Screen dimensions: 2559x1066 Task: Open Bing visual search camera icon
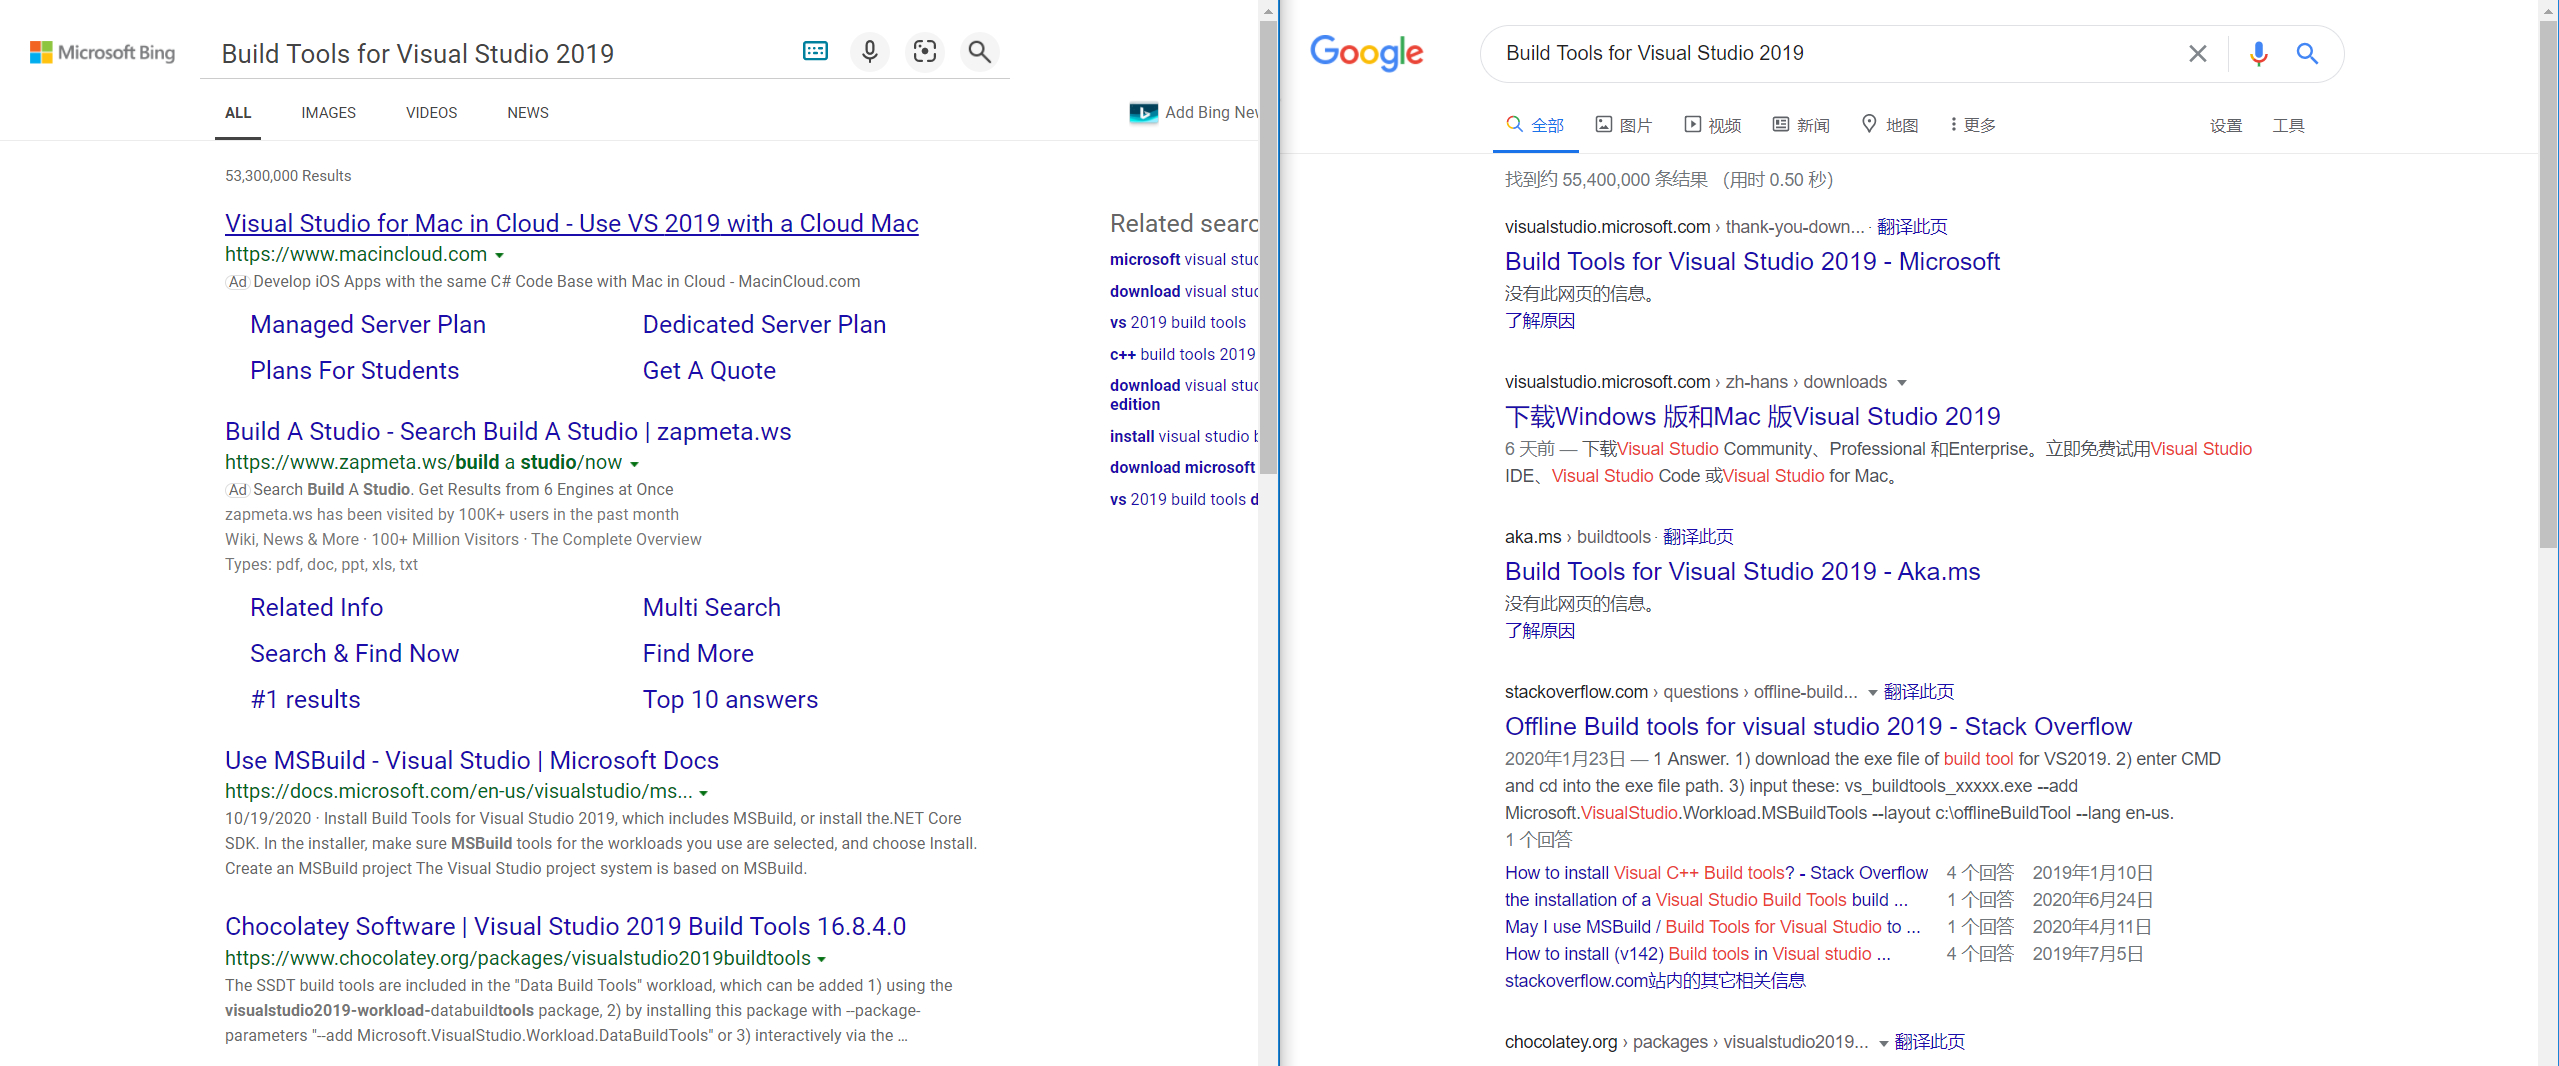click(x=924, y=51)
